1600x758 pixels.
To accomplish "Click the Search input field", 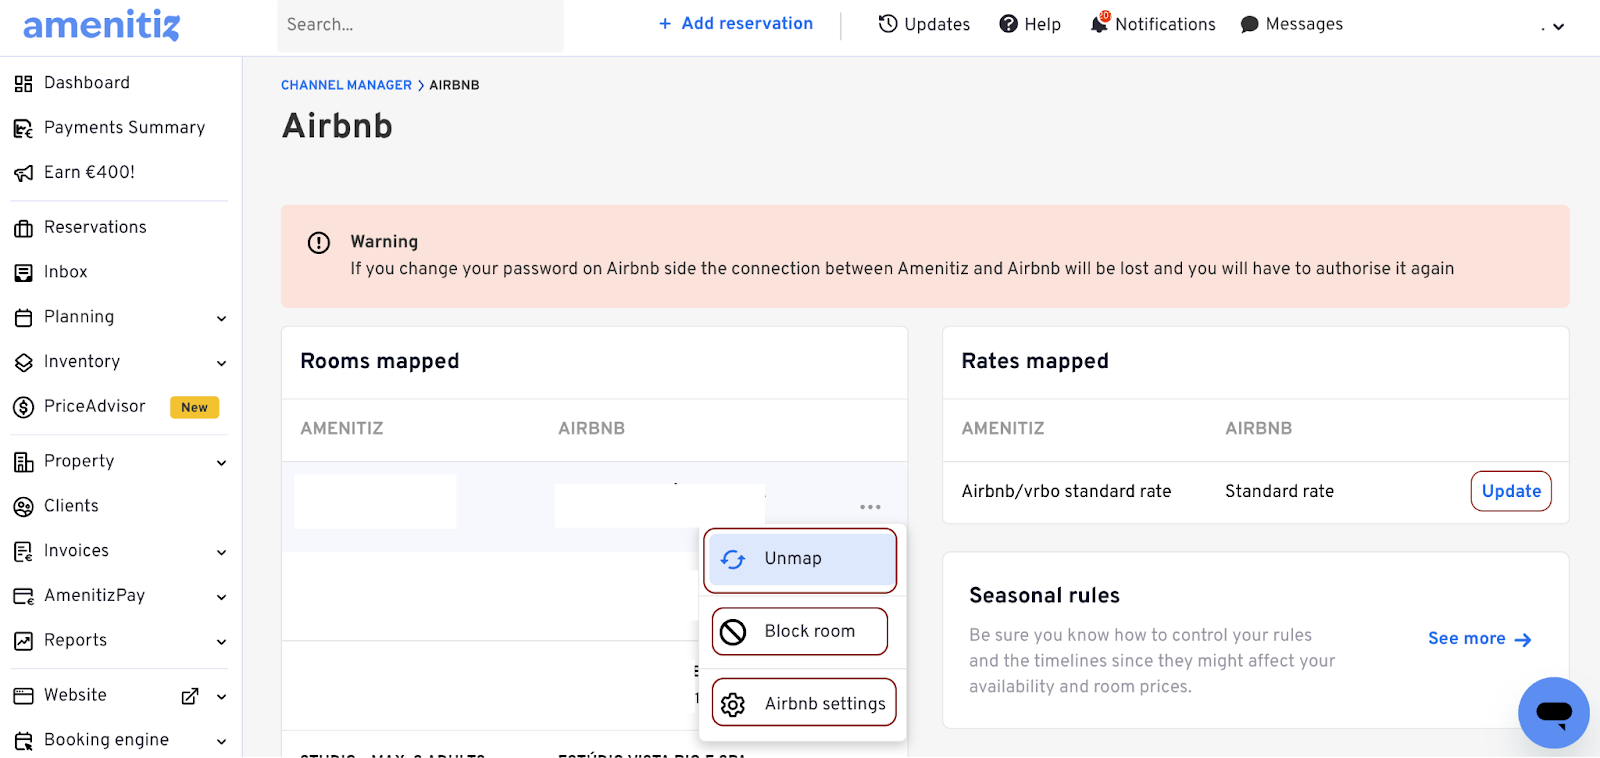I will point(420,25).
